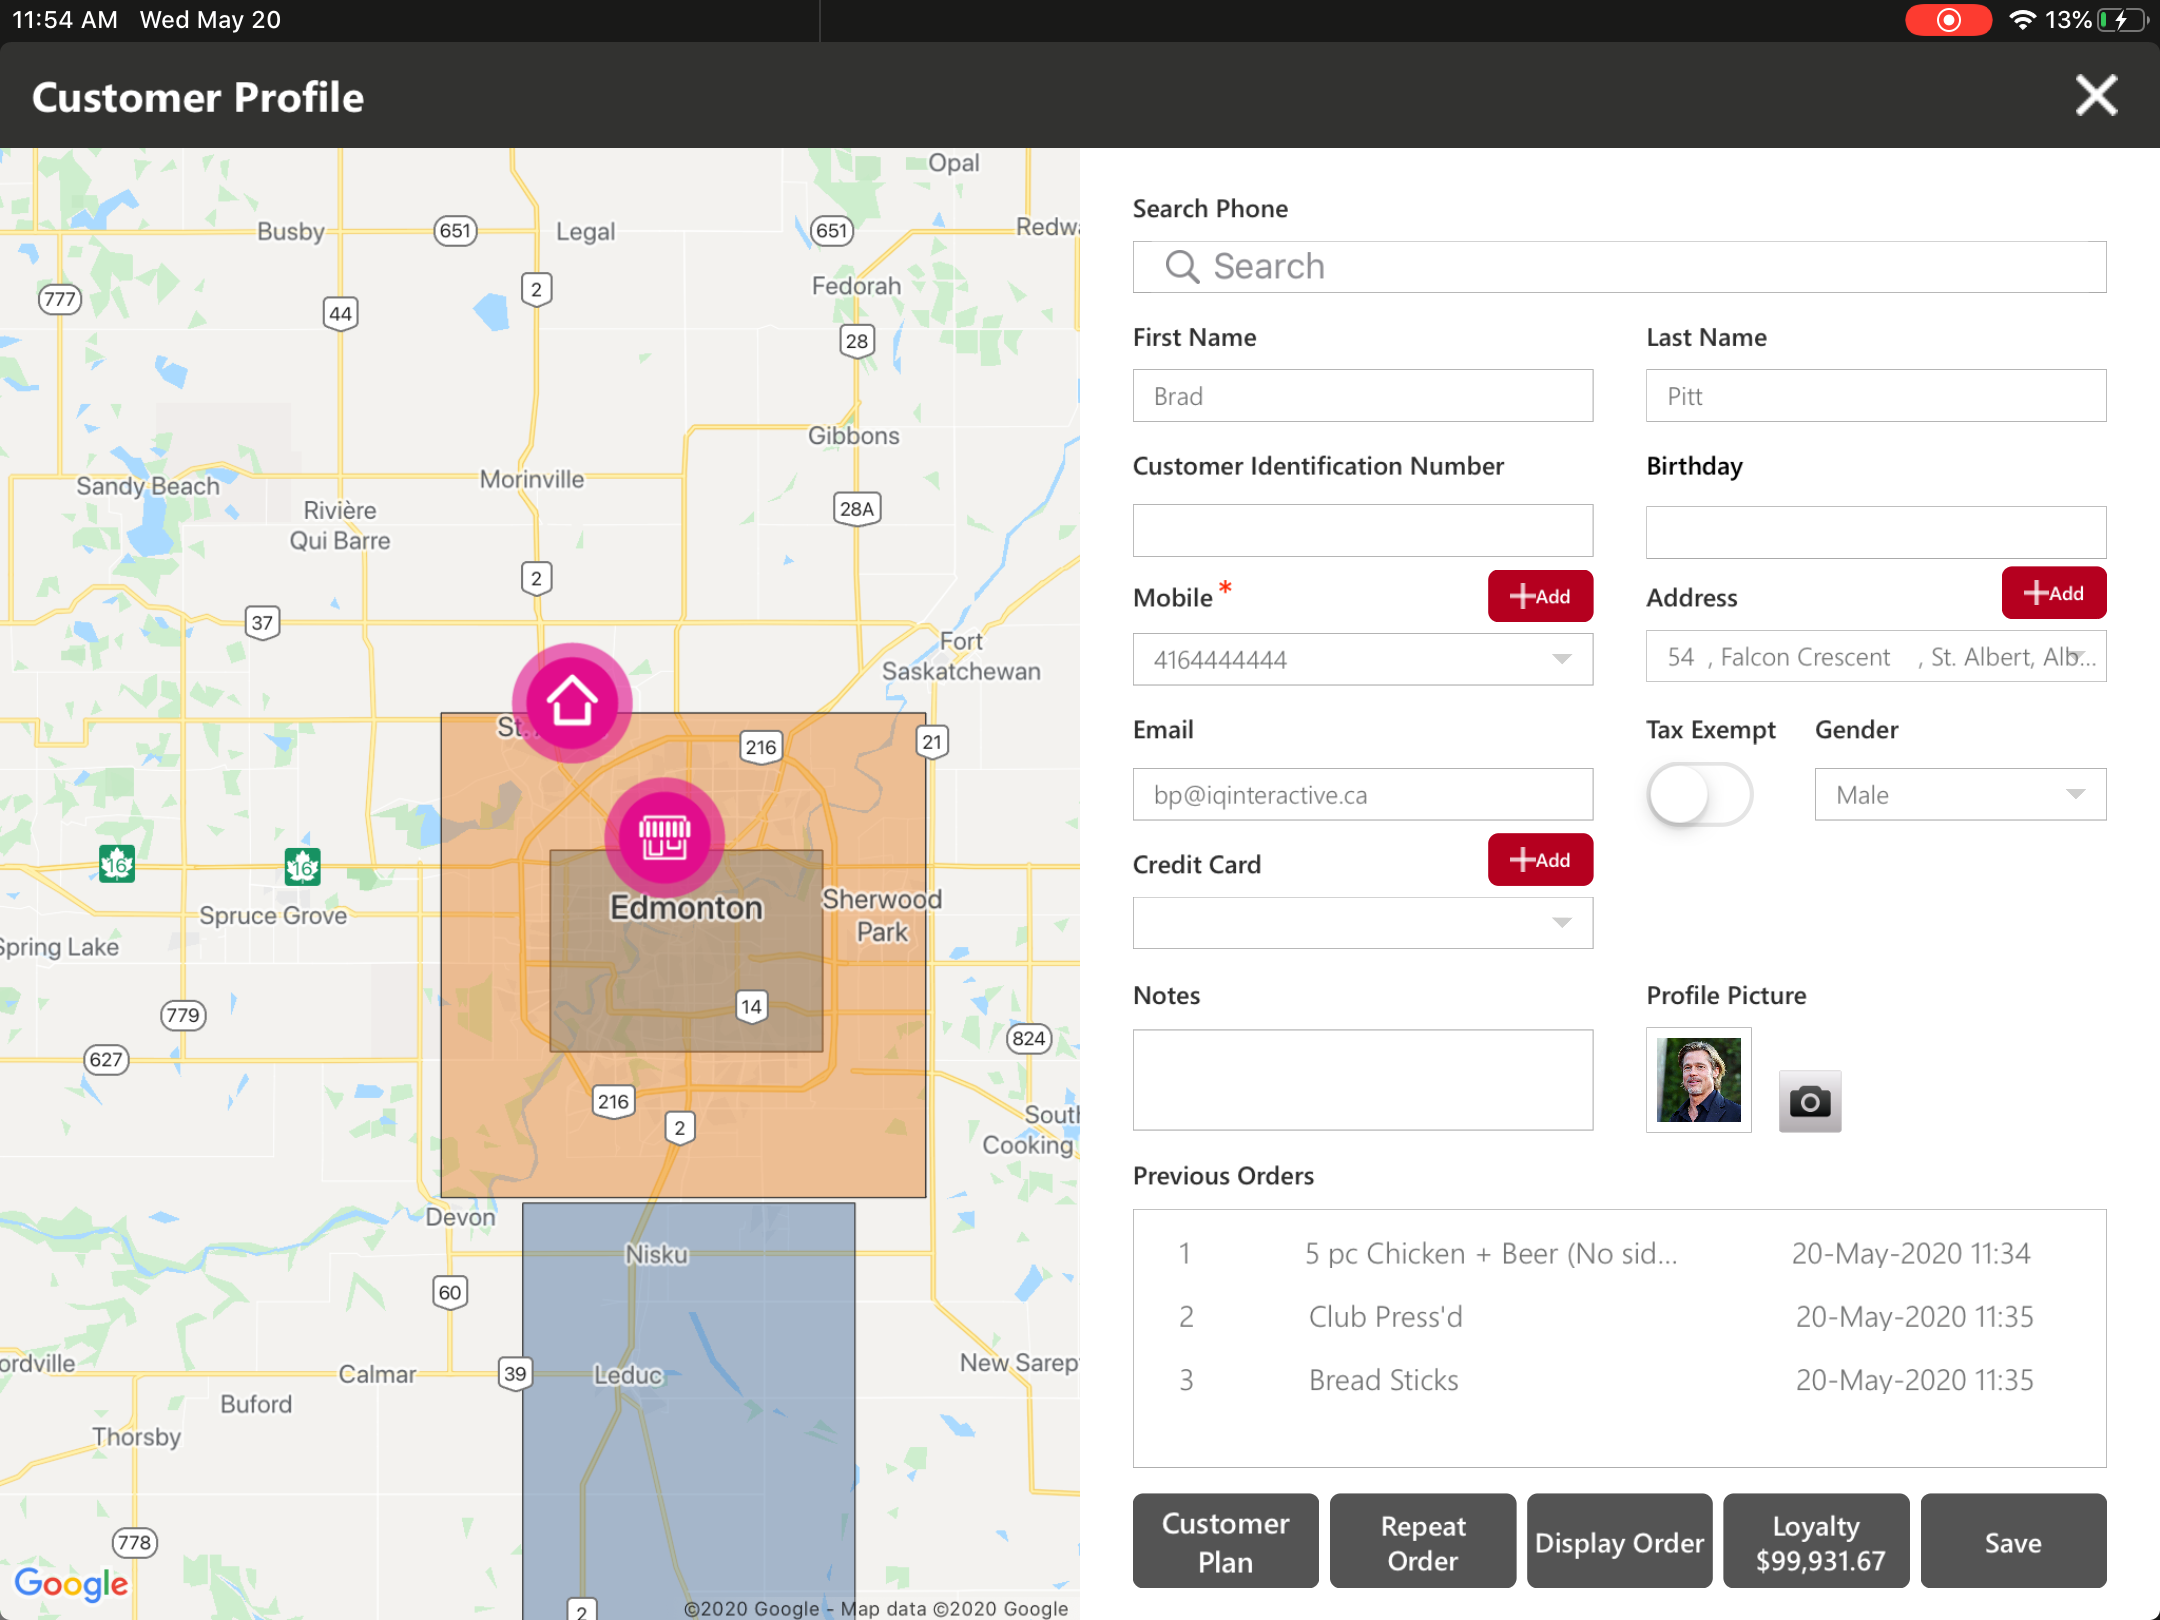The width and height of the screenshot is (2160, 1620).
Task: Tap the highway 39 shield near Calmar
Action: point(515,1373)
